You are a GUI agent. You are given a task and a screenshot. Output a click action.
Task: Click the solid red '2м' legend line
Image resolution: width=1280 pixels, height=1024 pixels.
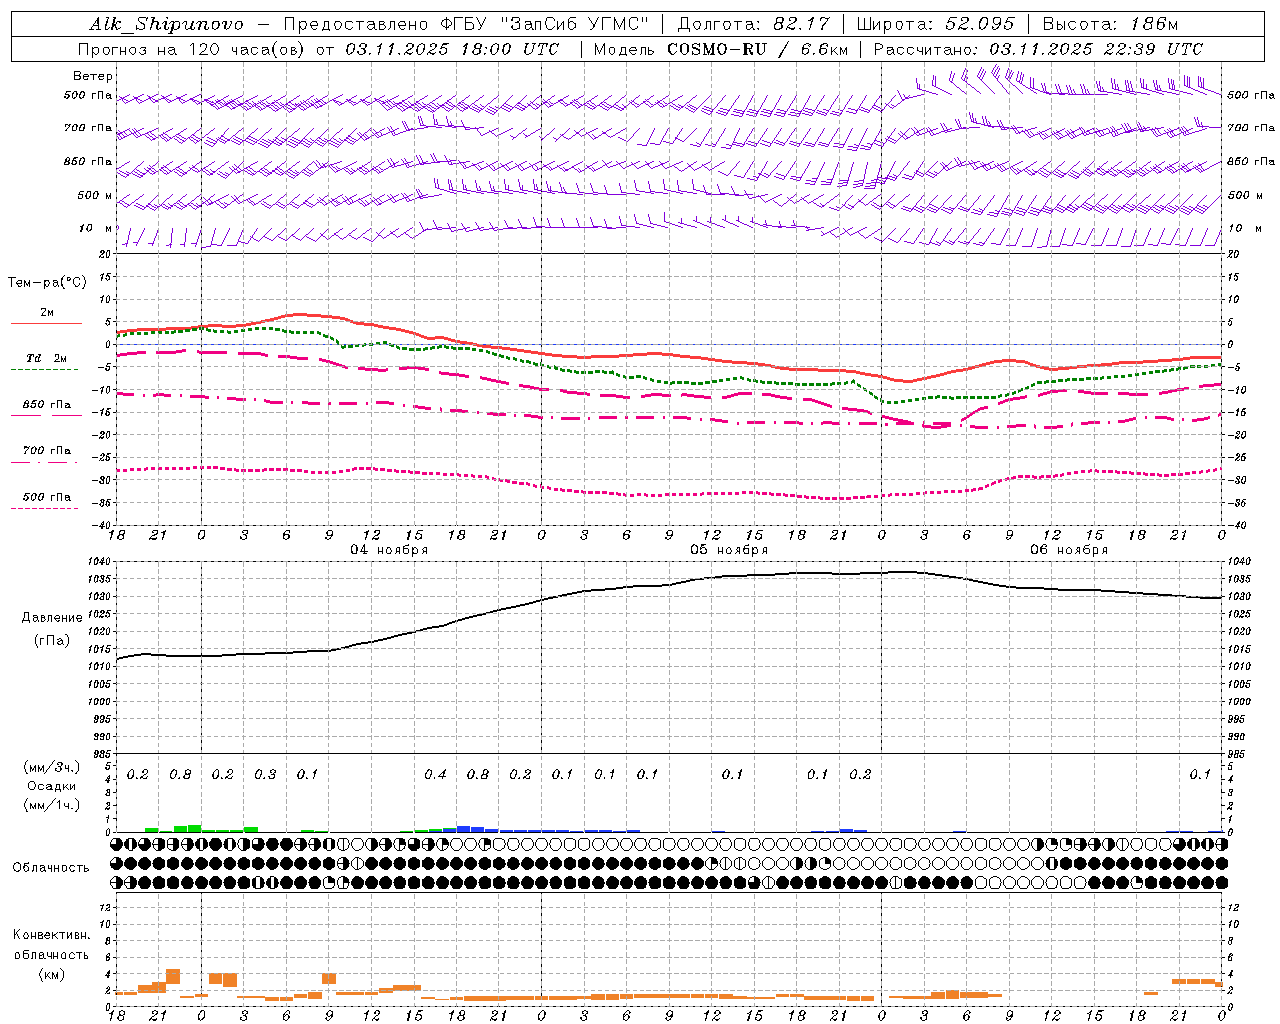[47, 323]
